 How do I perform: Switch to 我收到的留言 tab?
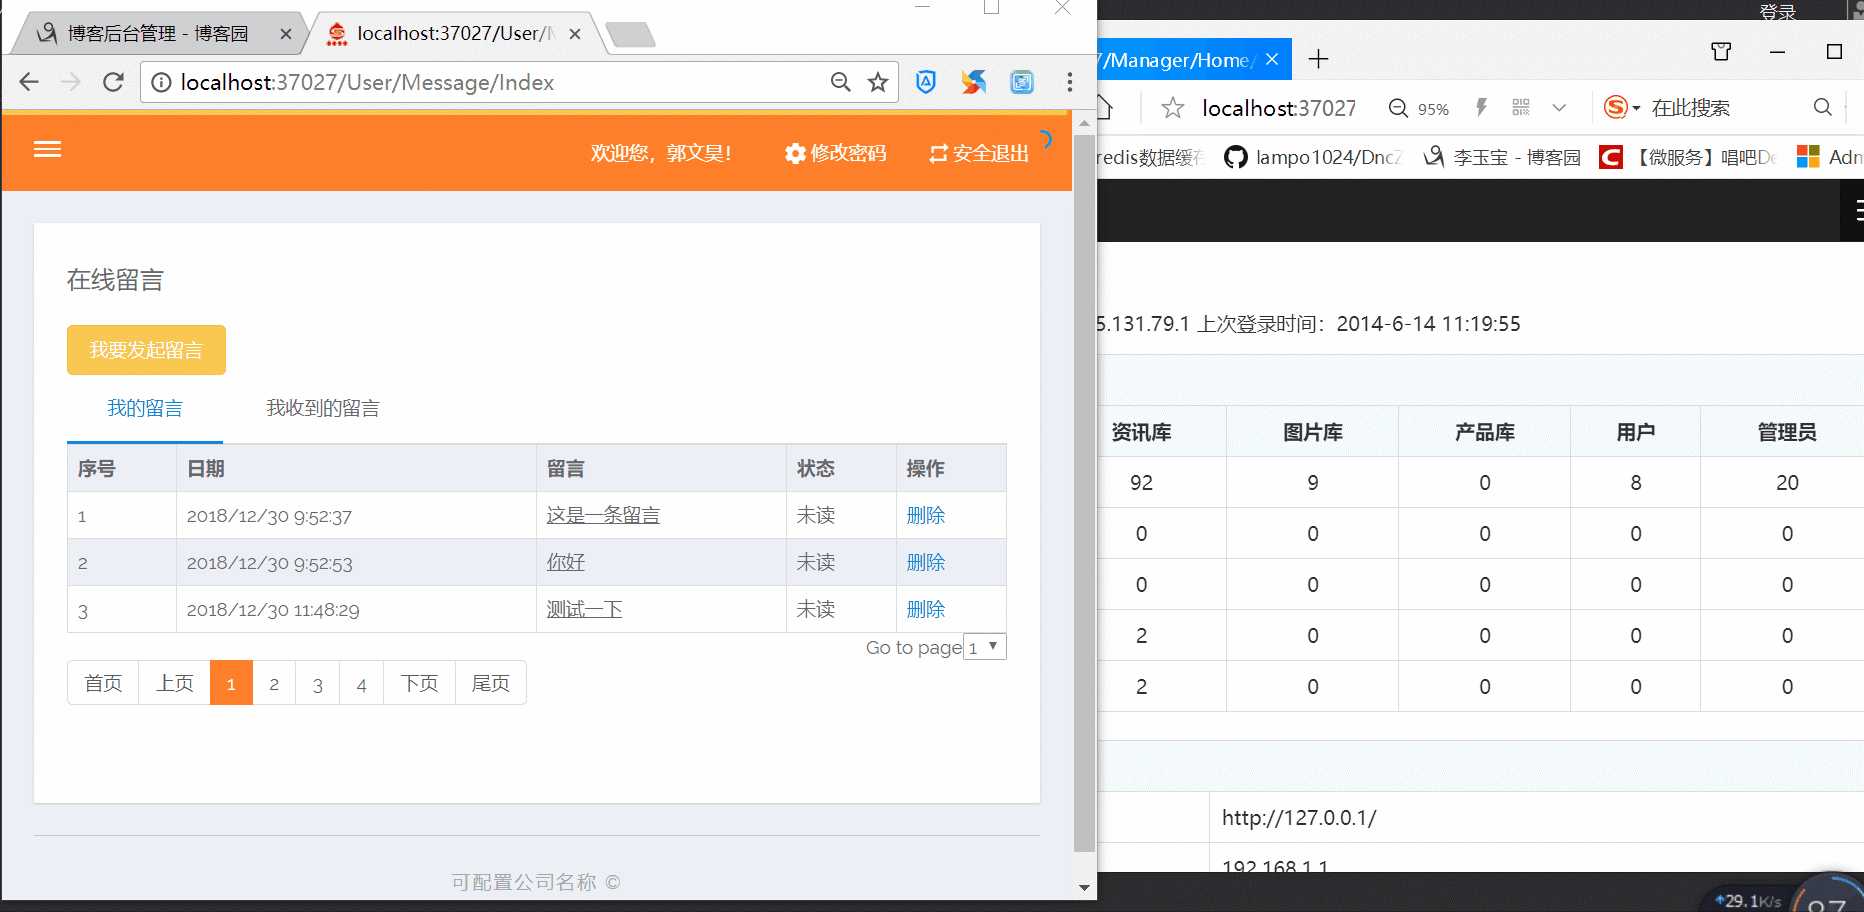[x=322, y=408]
